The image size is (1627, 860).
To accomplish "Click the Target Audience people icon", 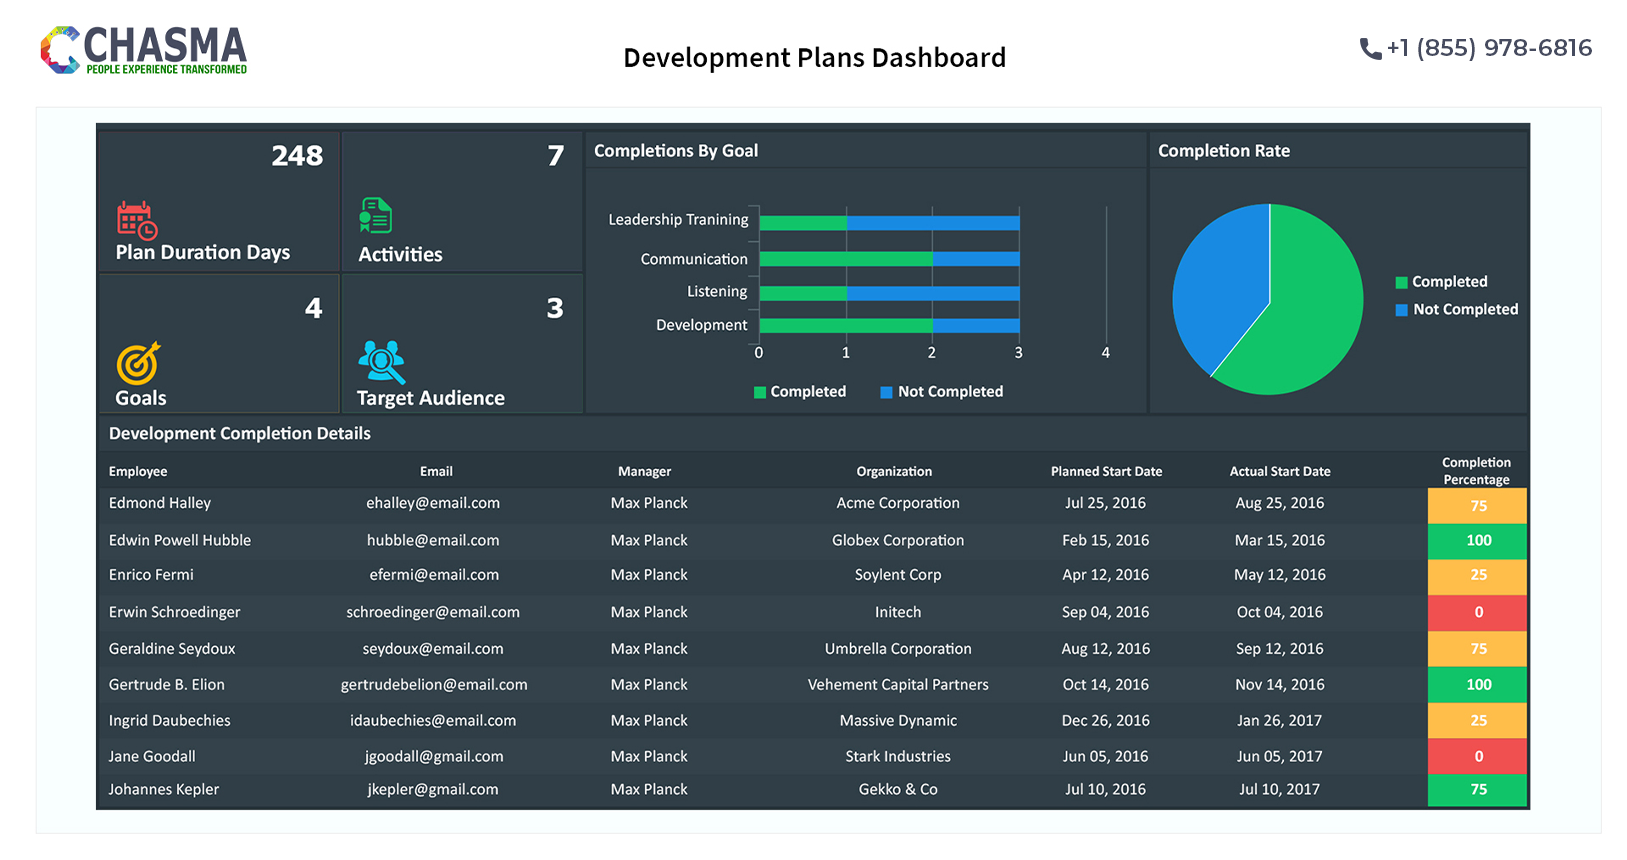I will pyautogui.click(x=381, y=362).
